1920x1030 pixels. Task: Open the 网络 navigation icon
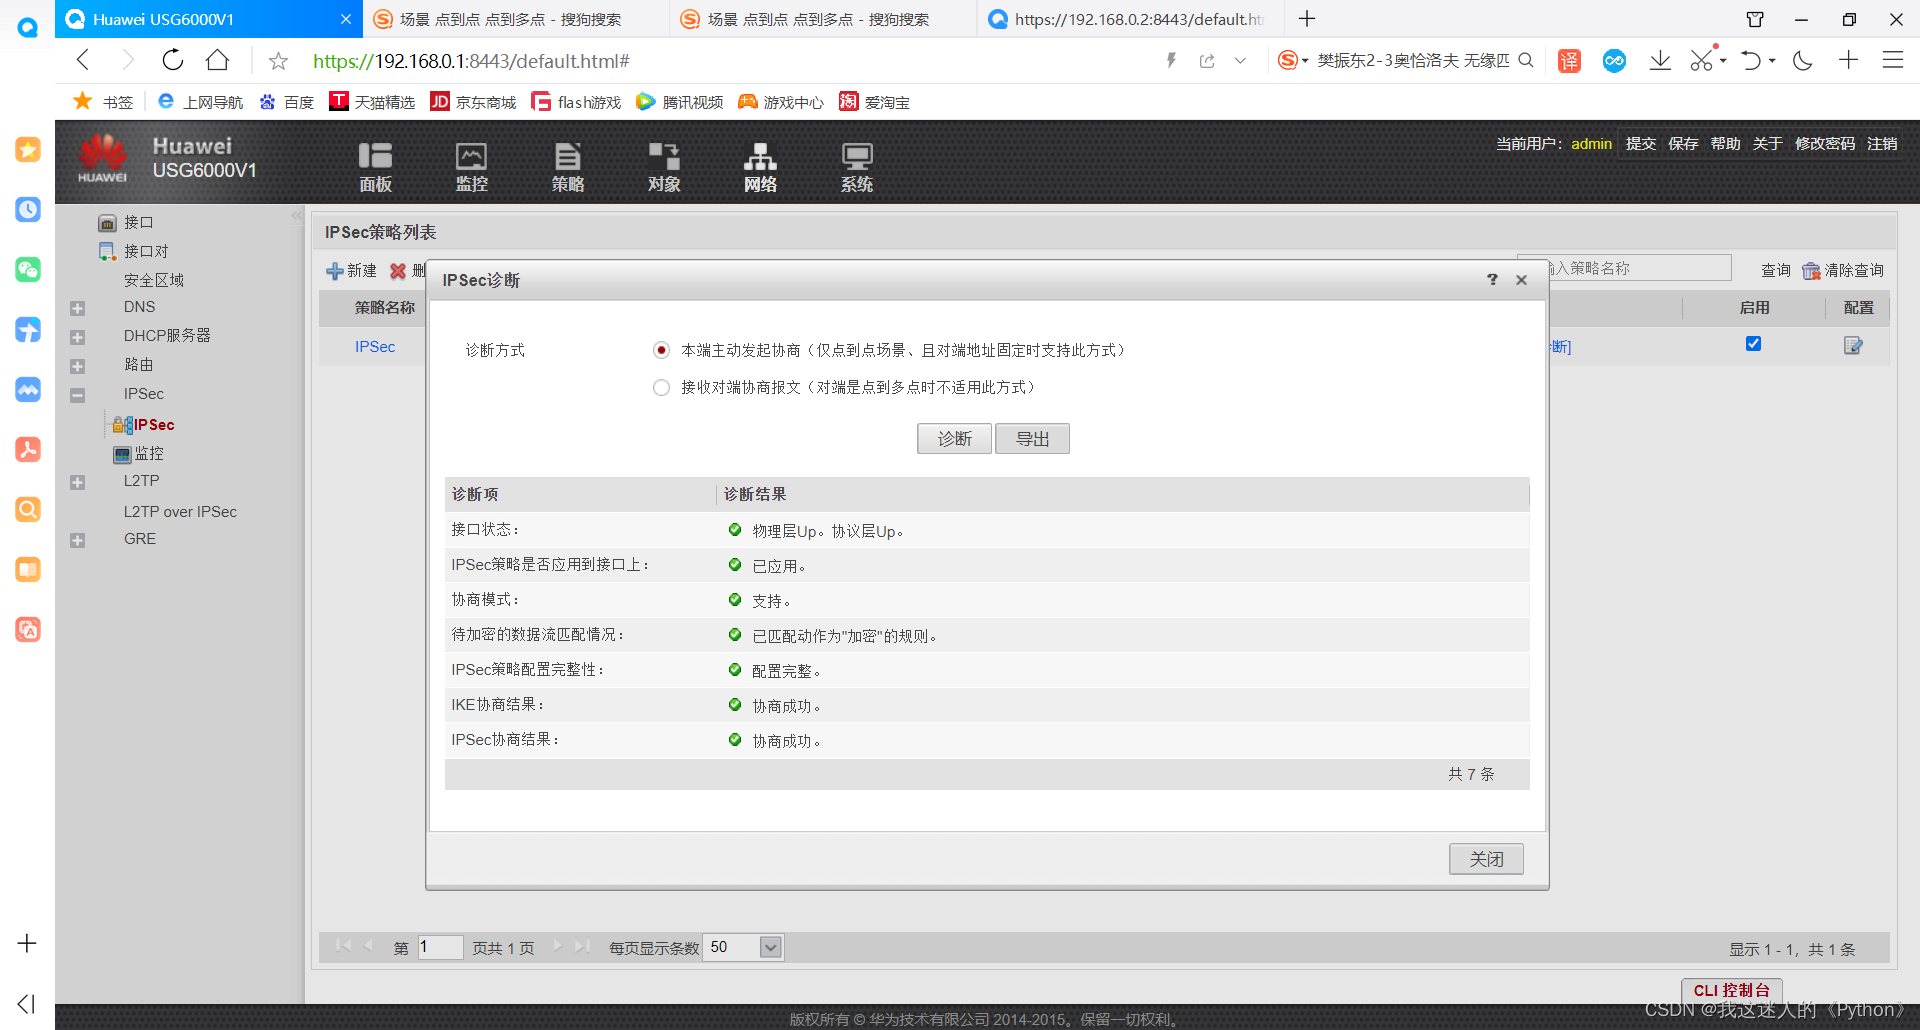tap(760, 166)
